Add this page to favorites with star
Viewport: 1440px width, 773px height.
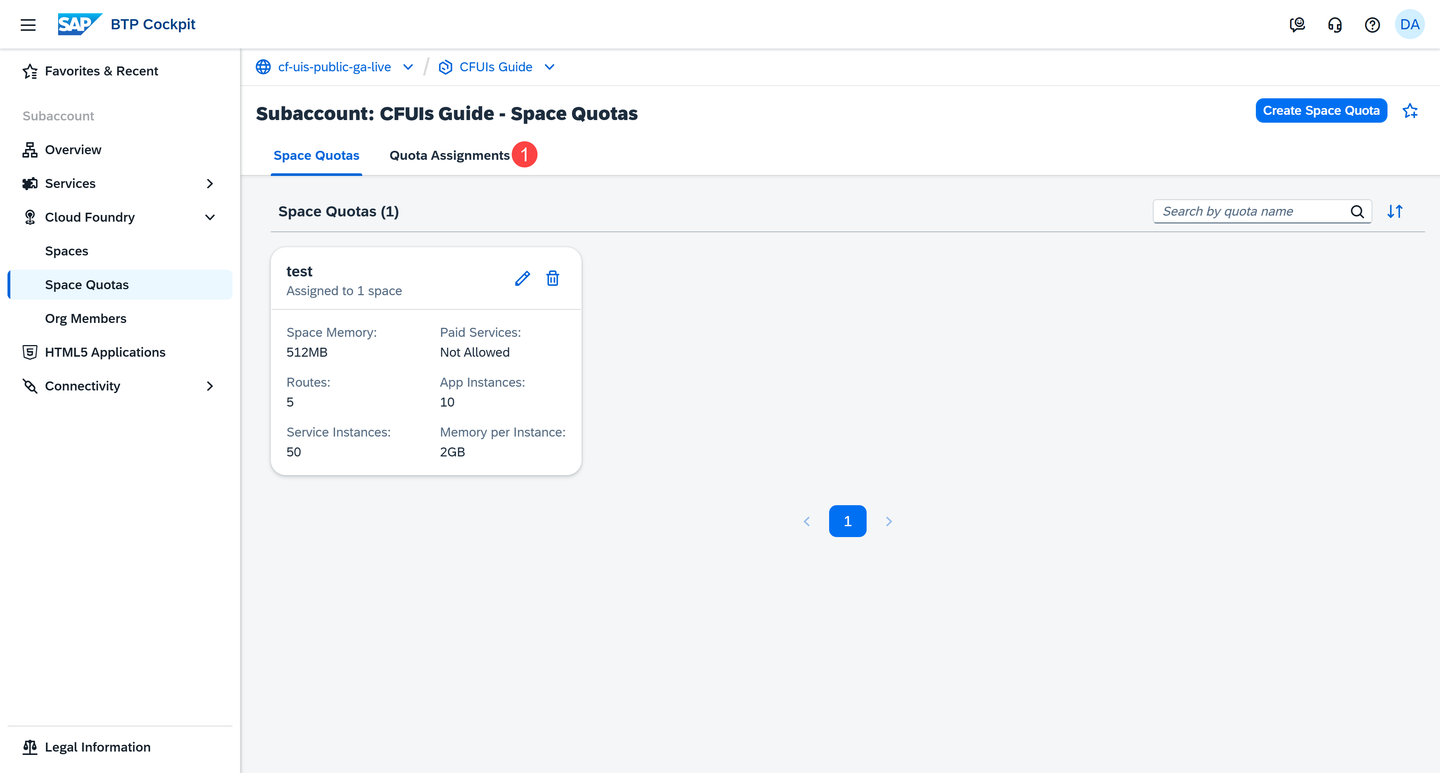pyautogui.click(x=1410, y=111)
